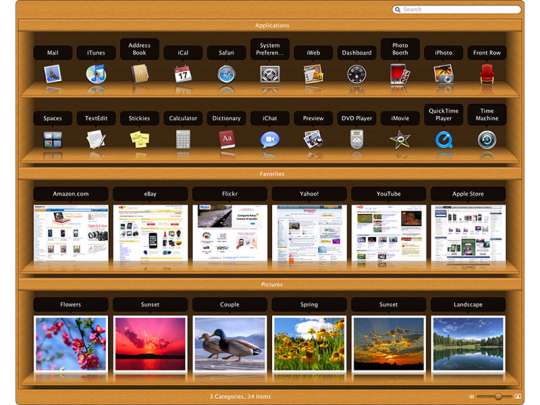The image size is (540, 405).
Task: Click the "Dictionary" name label
Action: (226, 118)
